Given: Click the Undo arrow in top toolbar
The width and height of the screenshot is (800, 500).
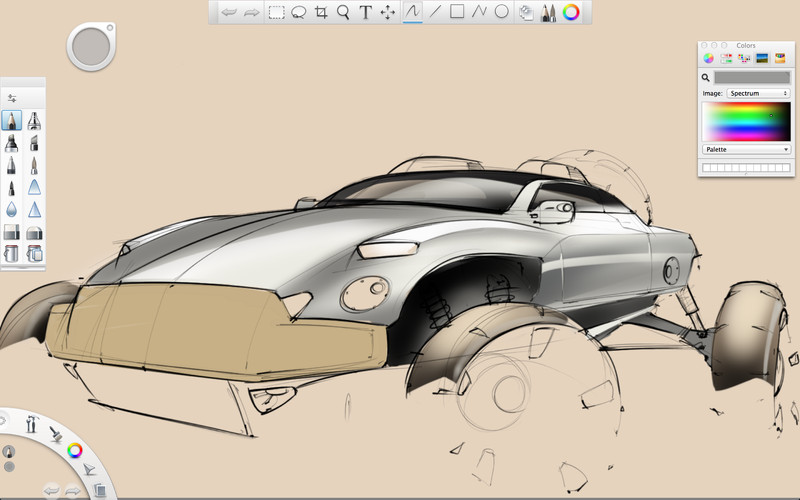Looking at the screenshot, I should (x=230, y=13).
